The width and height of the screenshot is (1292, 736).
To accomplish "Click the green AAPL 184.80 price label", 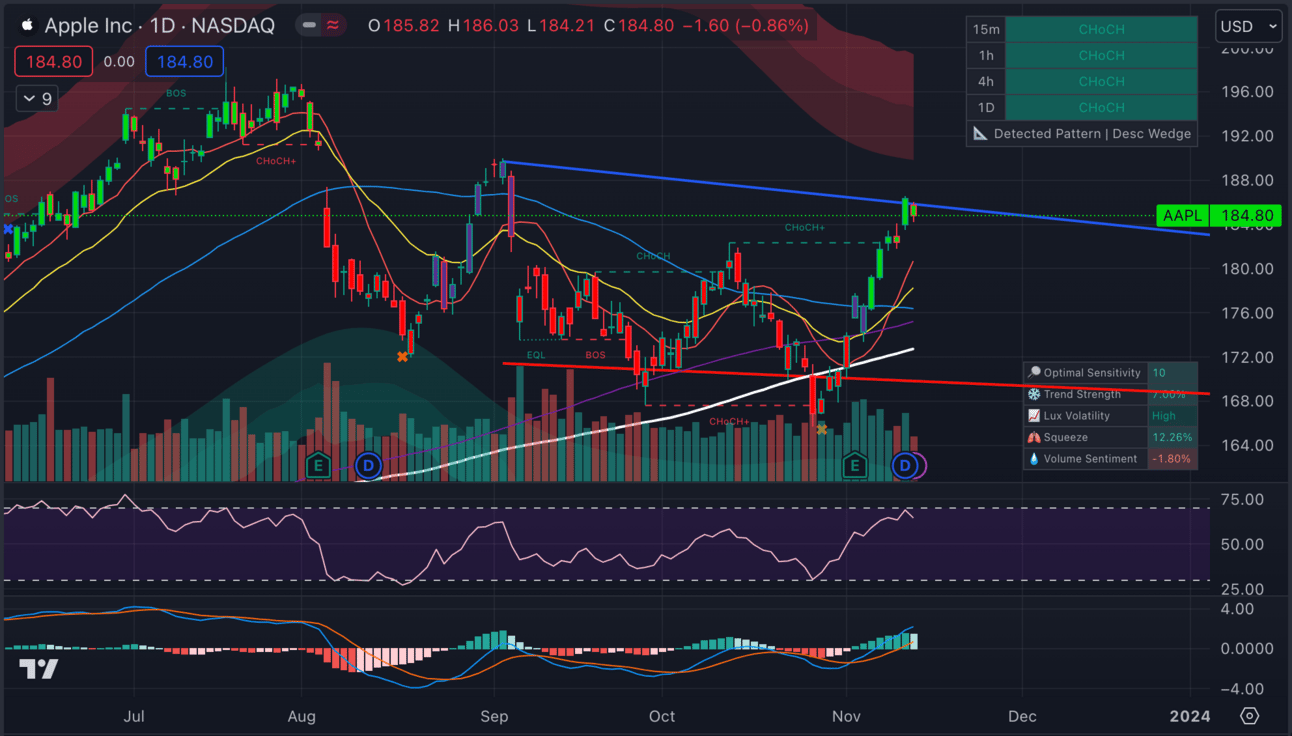I will click(x=1219, y=216).
